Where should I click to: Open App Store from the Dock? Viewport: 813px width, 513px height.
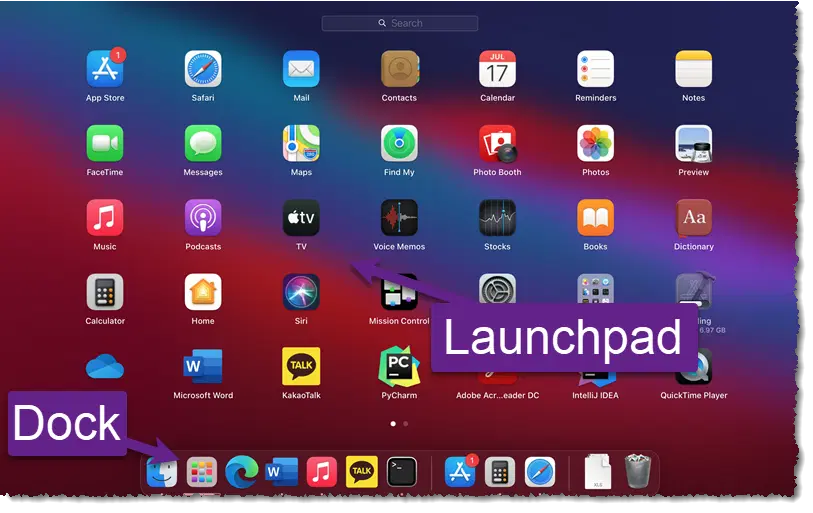point(460,472)
